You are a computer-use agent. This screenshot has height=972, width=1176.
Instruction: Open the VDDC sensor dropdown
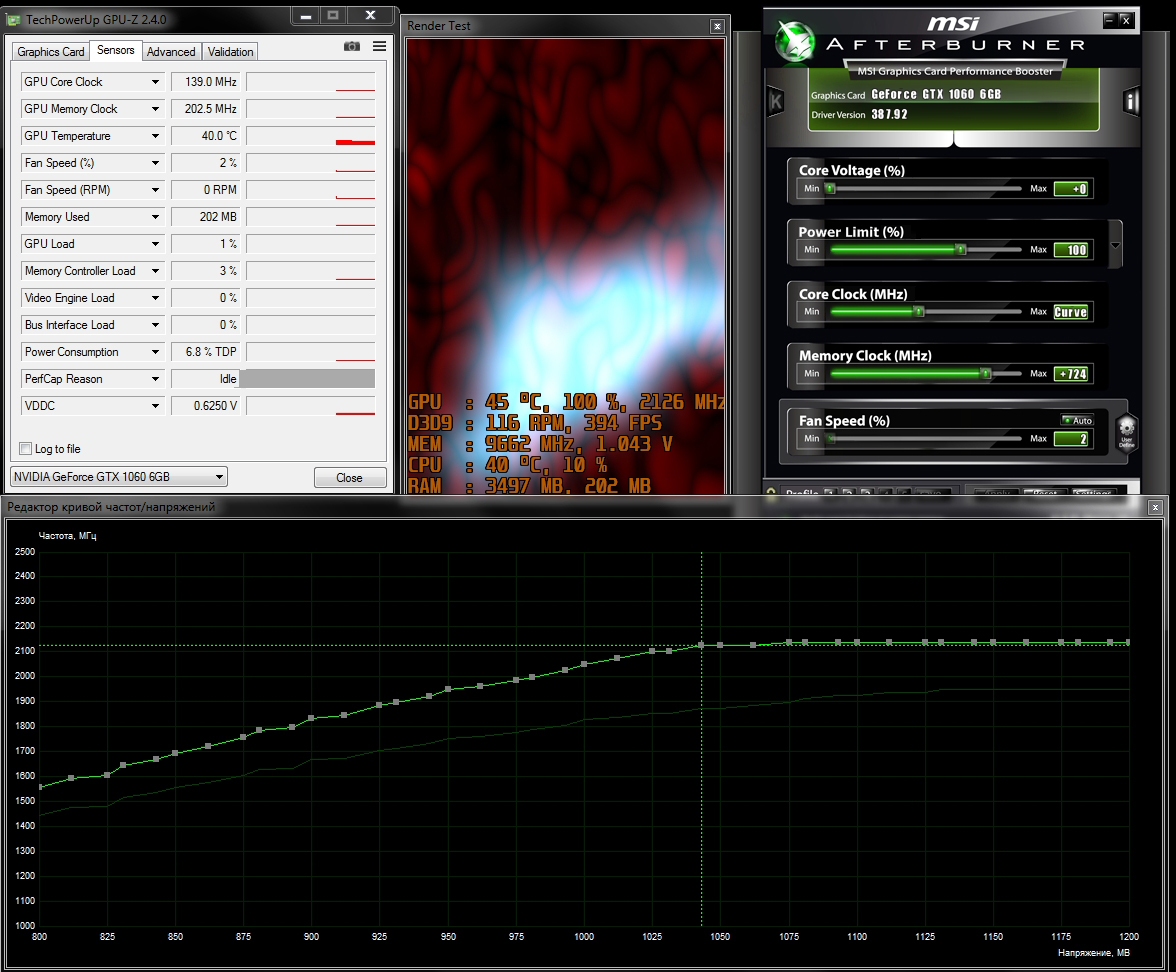155,406
